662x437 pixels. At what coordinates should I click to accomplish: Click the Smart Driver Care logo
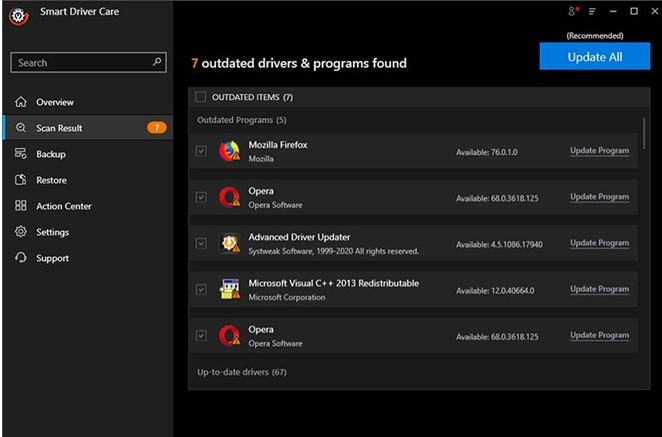tap(17, 15)
